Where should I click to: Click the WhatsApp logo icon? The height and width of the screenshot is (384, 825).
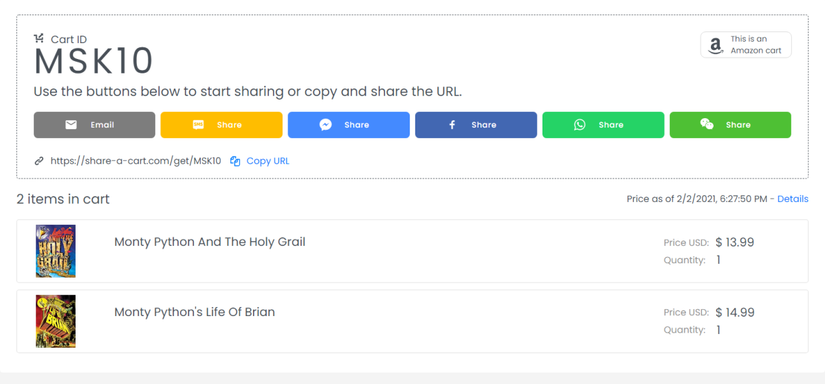[x=580, y=125]
